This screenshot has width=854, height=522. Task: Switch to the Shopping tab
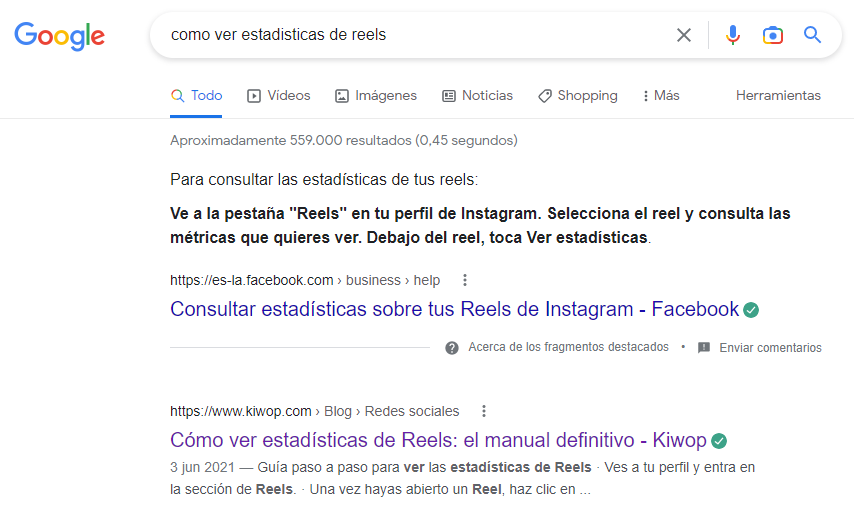pos(578,96)
